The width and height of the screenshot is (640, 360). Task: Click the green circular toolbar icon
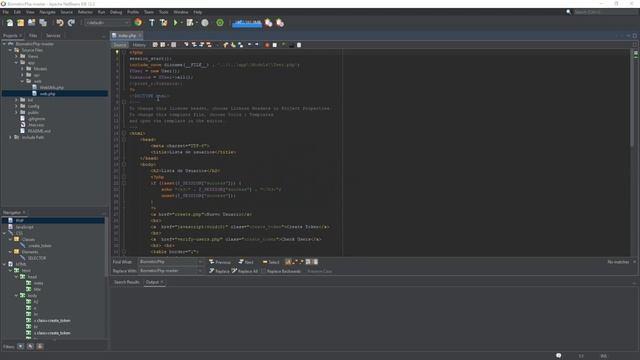click(220, 23)
